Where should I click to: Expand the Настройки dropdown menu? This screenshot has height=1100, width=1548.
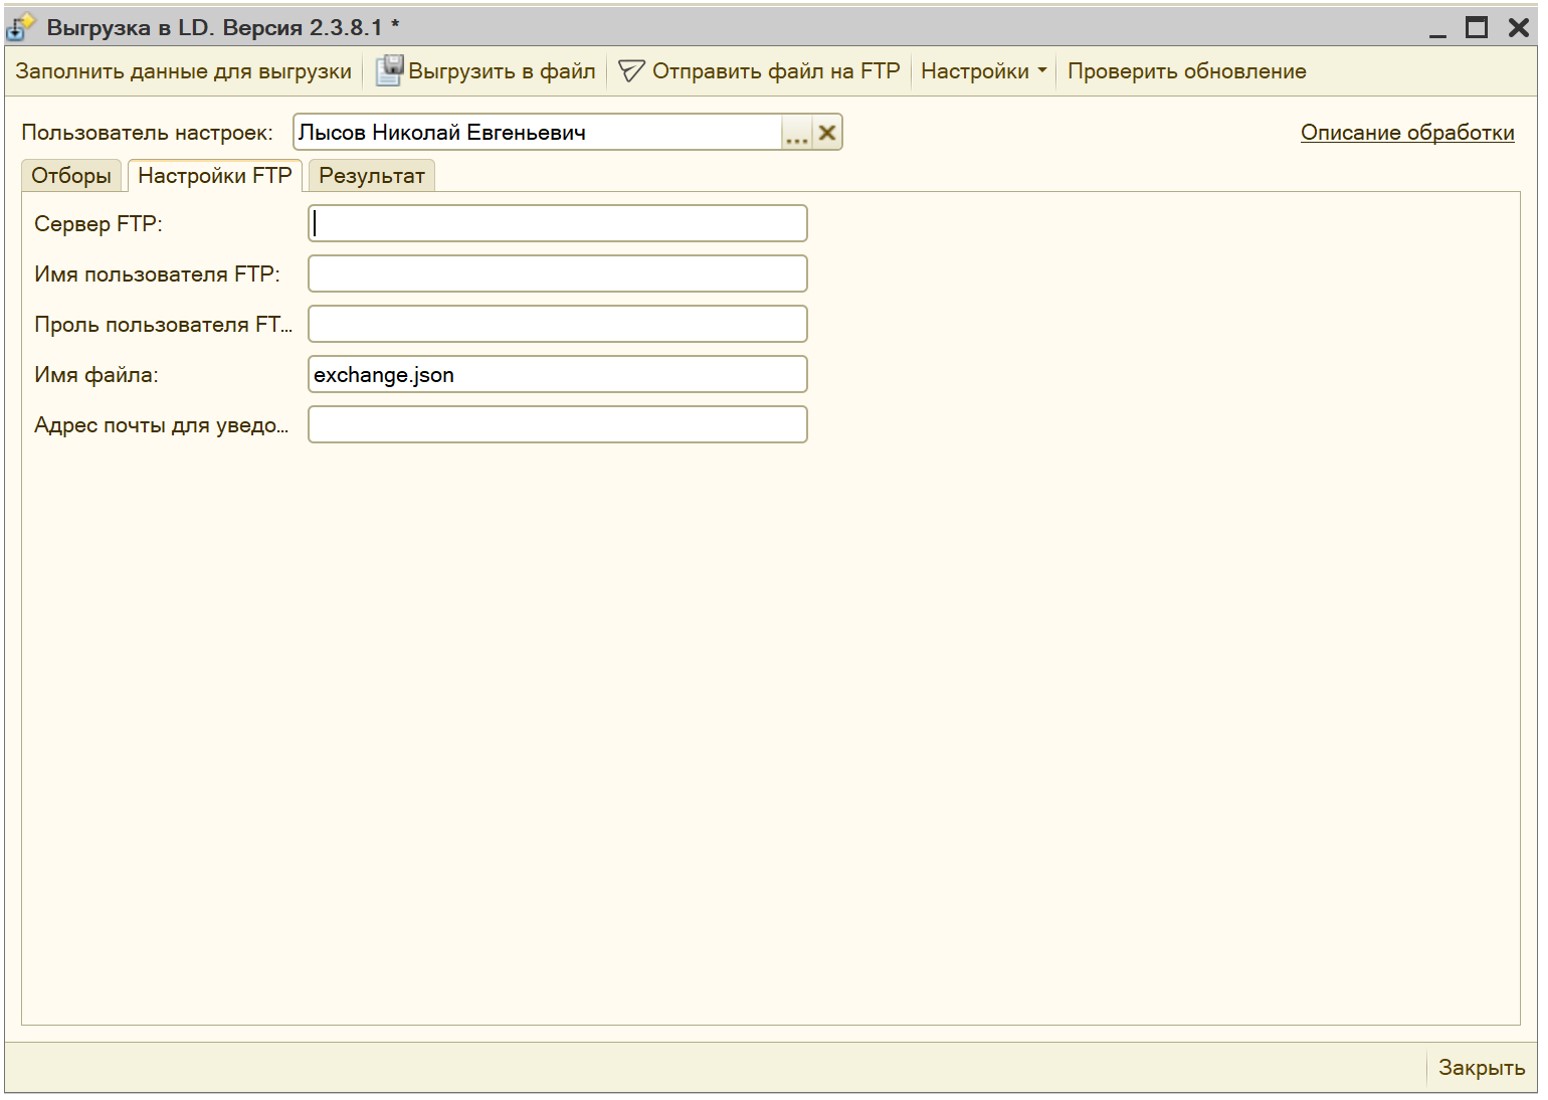point(983,71)
